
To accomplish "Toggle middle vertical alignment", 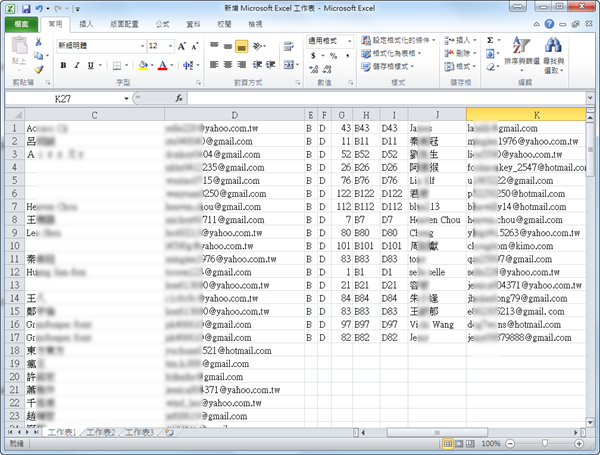I will point(228,46).
